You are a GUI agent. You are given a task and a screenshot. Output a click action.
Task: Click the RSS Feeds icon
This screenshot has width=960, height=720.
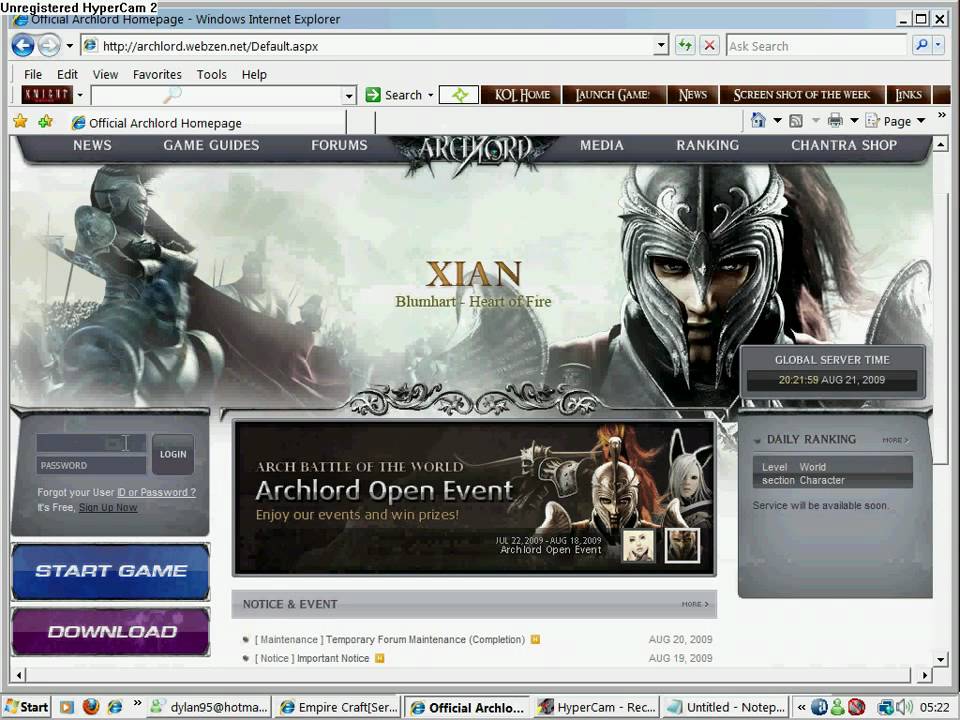tap(796, 121)
